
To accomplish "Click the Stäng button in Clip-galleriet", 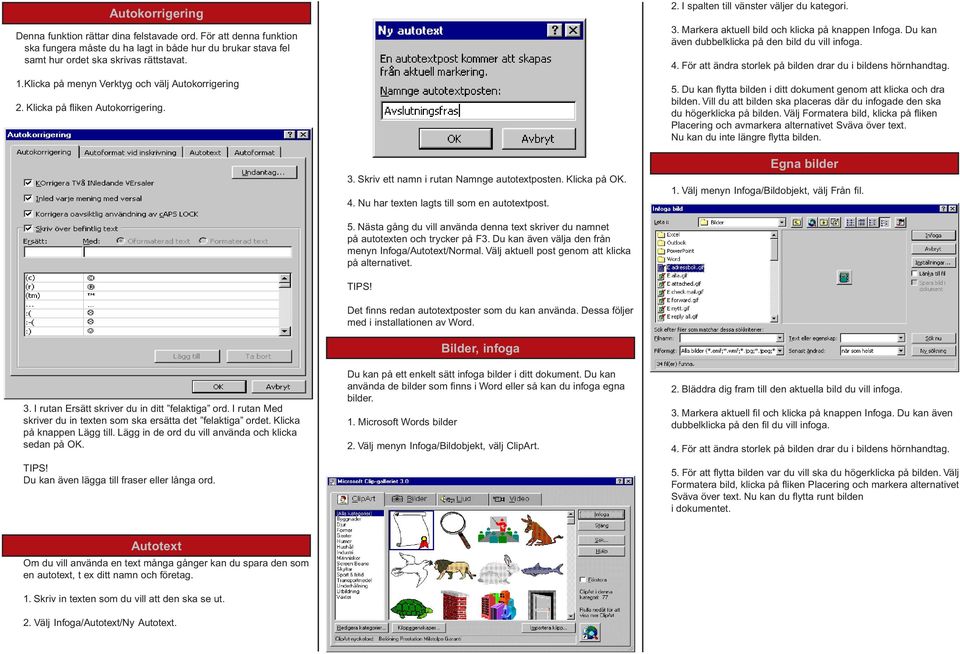I will [x=602, y=526].
